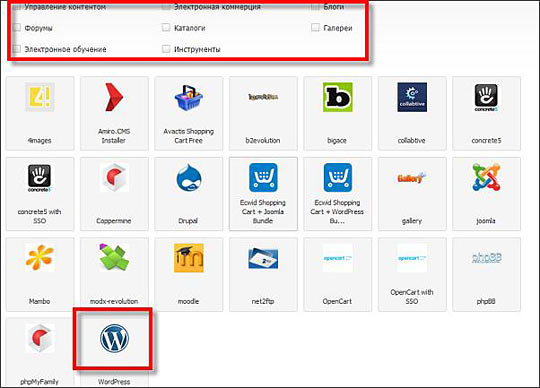This screenshot has height=388, width=540.
Task: Open the collabtive gear icon
Action: 412,97
